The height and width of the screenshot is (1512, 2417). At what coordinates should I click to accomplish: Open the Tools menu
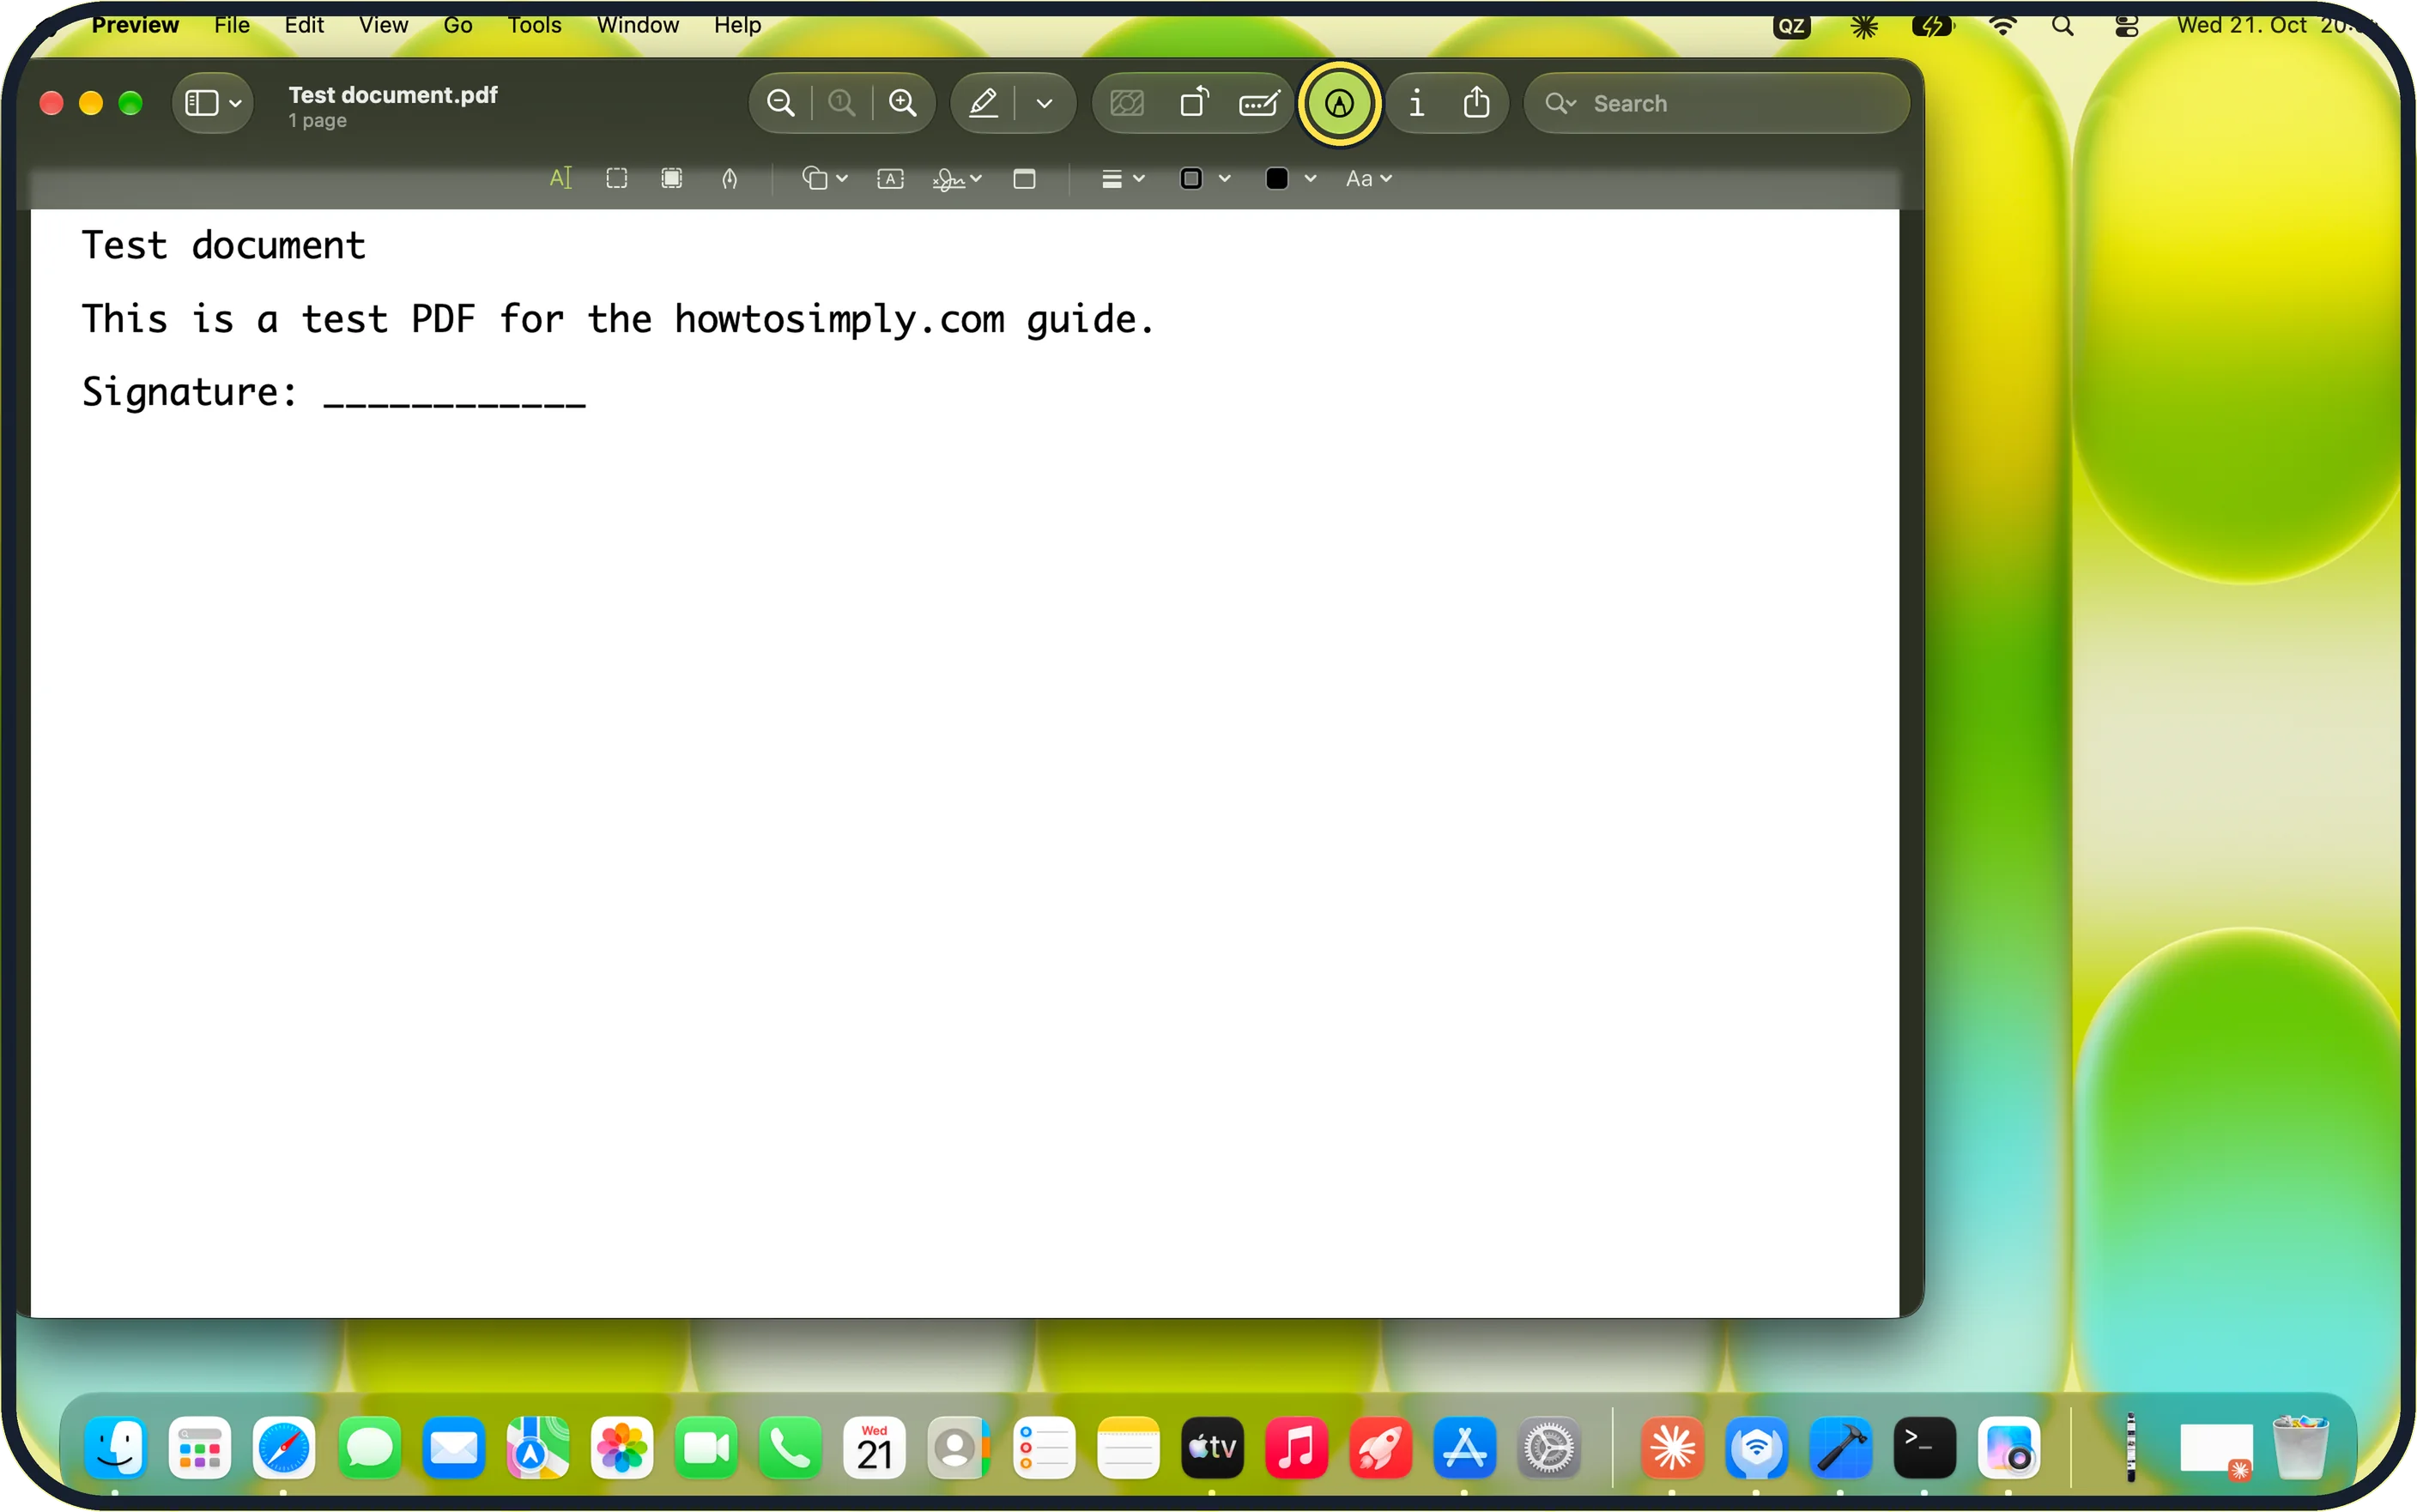pos(534,24)
